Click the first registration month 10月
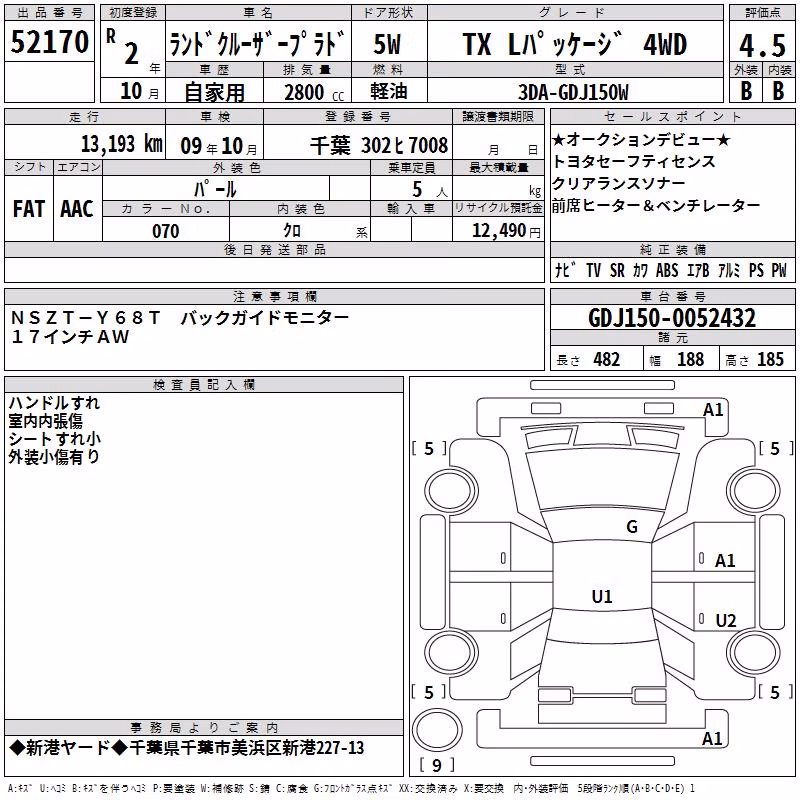Screen dimensions: 800x800 point(139,91)
